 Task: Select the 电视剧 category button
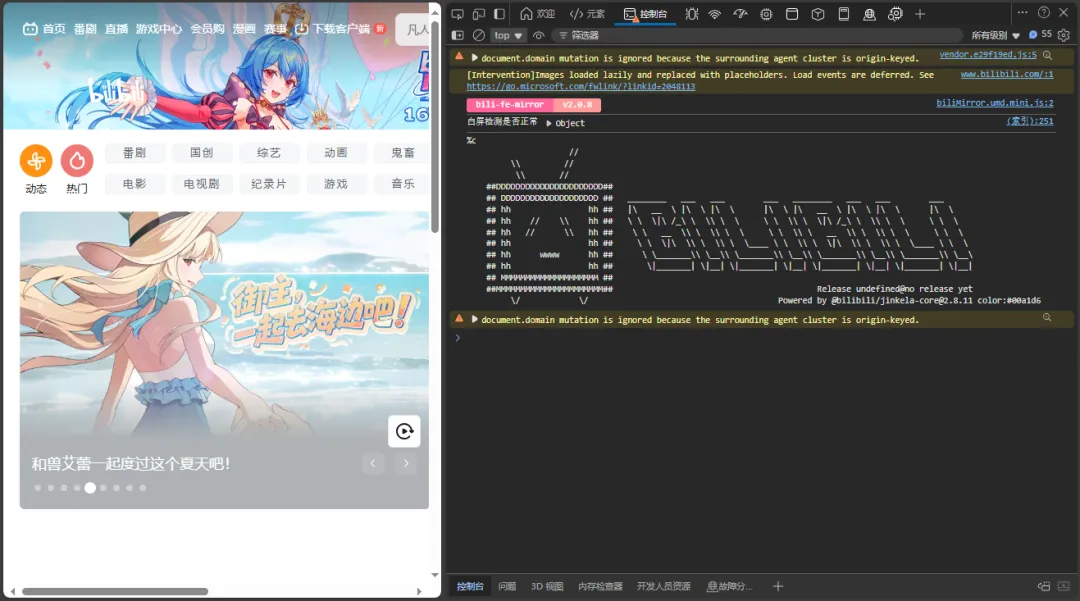pos(201,184)
